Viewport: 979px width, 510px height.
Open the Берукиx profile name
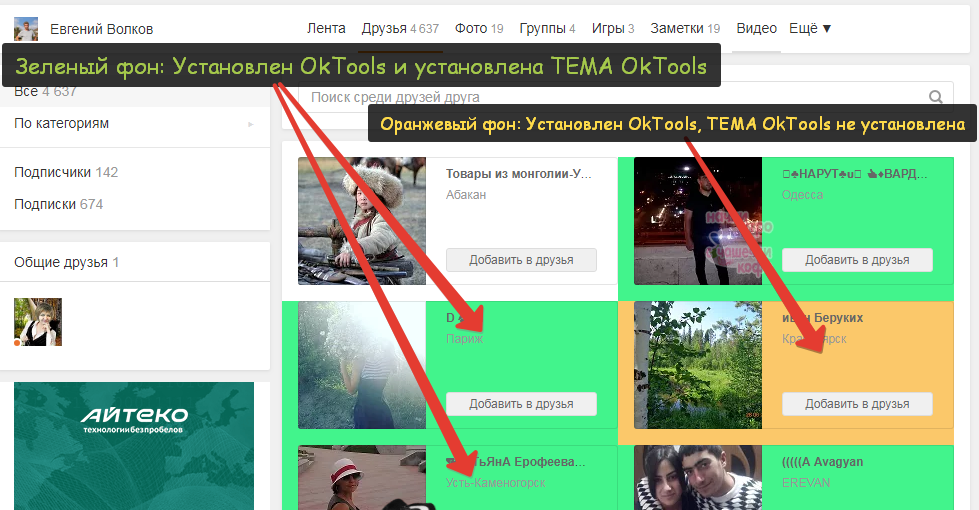pyautogui.click(x=822, y=318)
